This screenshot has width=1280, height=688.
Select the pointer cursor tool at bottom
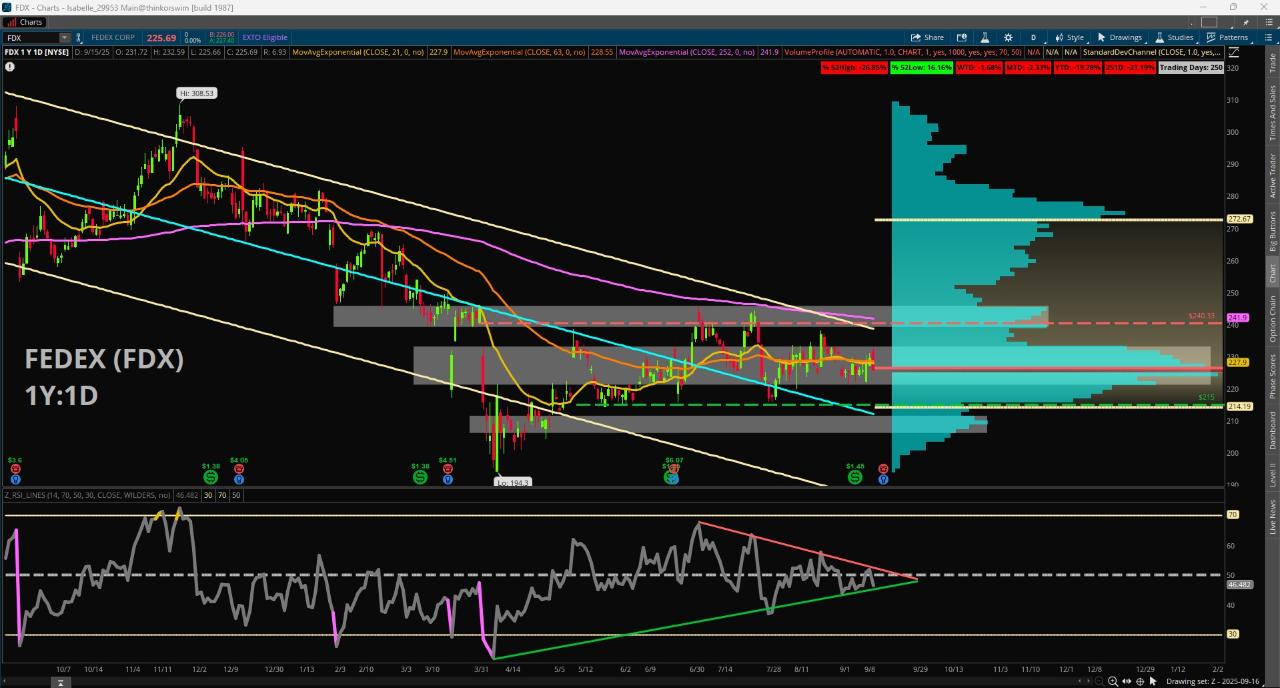tap(1153, 681)
